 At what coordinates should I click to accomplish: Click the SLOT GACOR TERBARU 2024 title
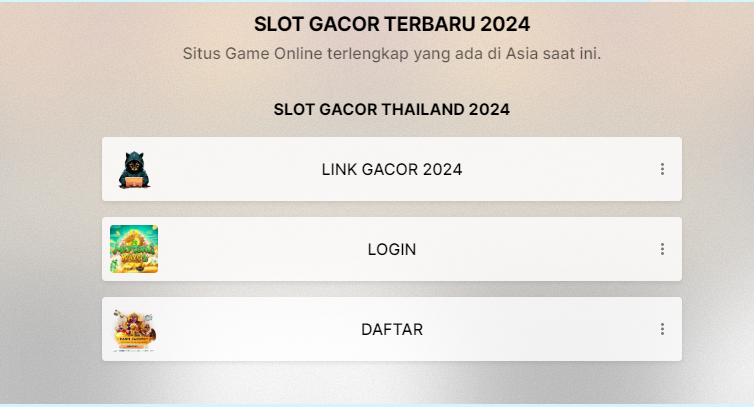392,24
